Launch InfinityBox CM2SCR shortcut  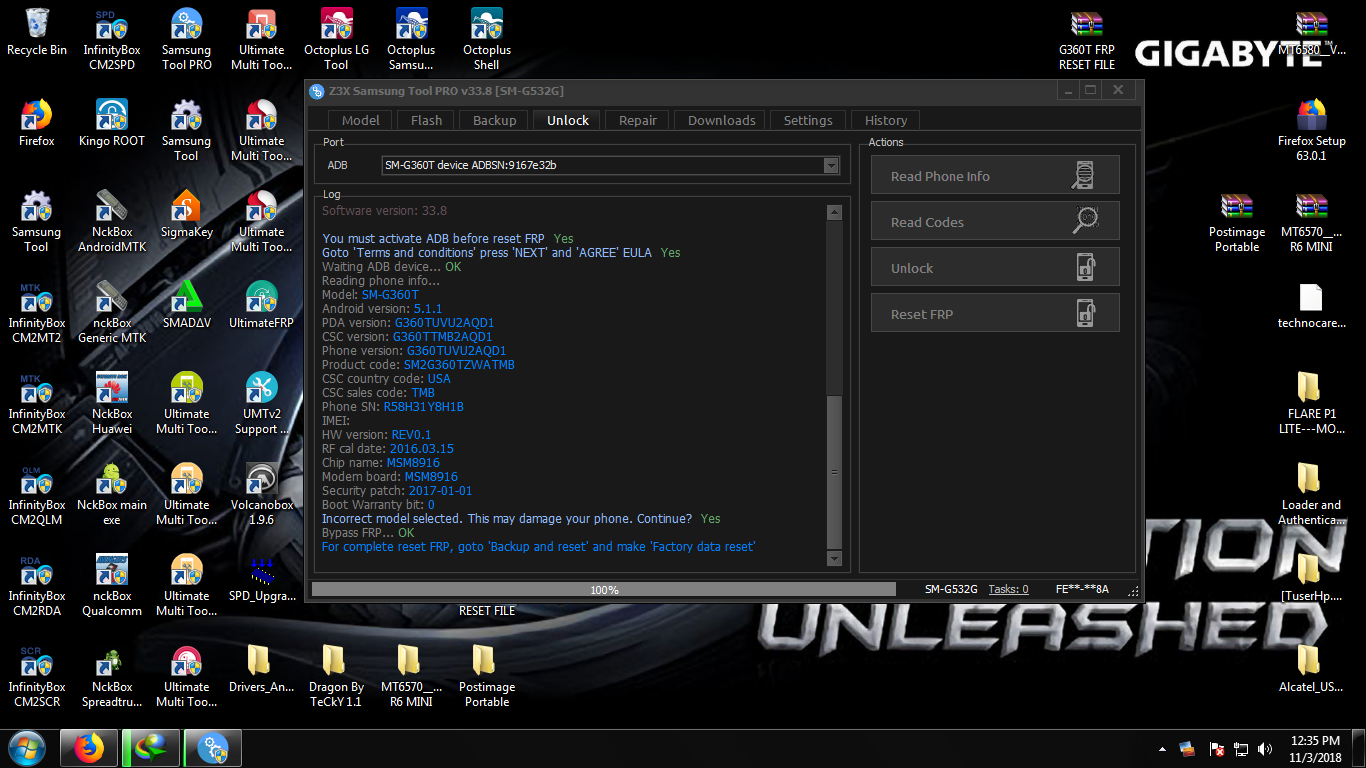[35, 676]
